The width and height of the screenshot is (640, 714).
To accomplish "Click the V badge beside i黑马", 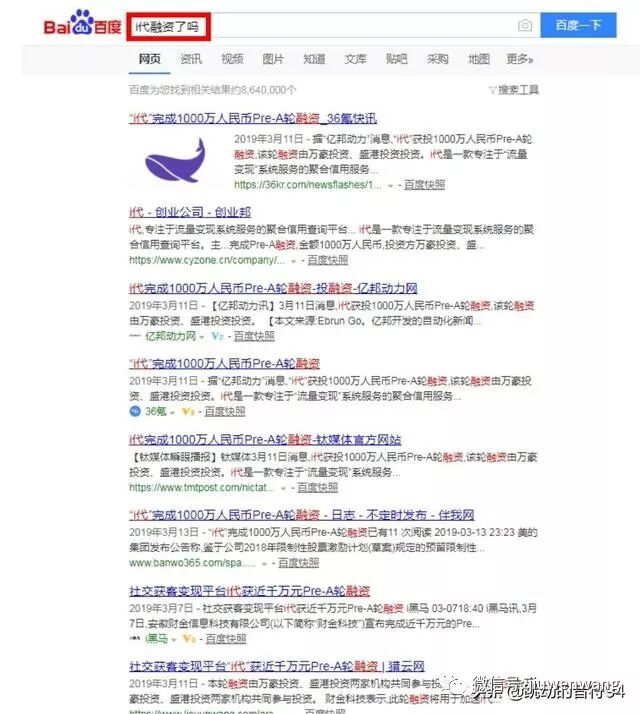I will pos(189,638).
